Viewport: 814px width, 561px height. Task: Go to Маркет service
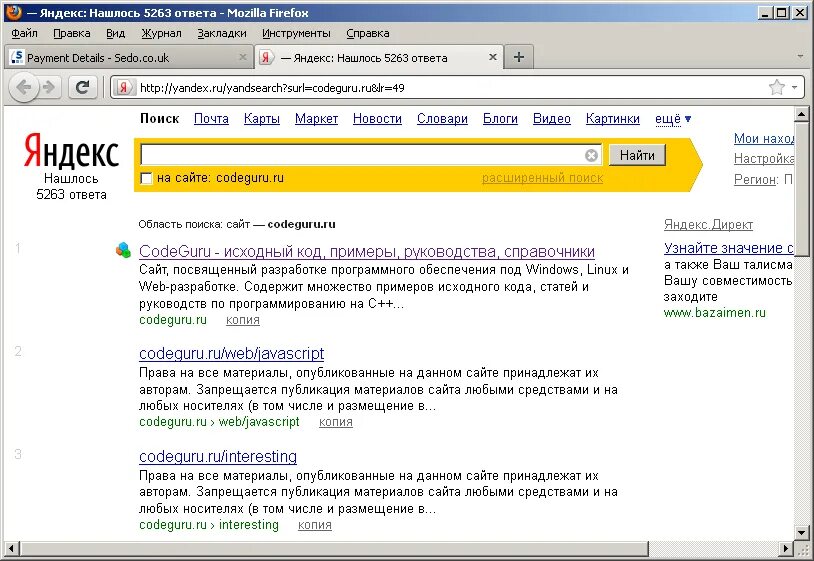tap(316, 119)
